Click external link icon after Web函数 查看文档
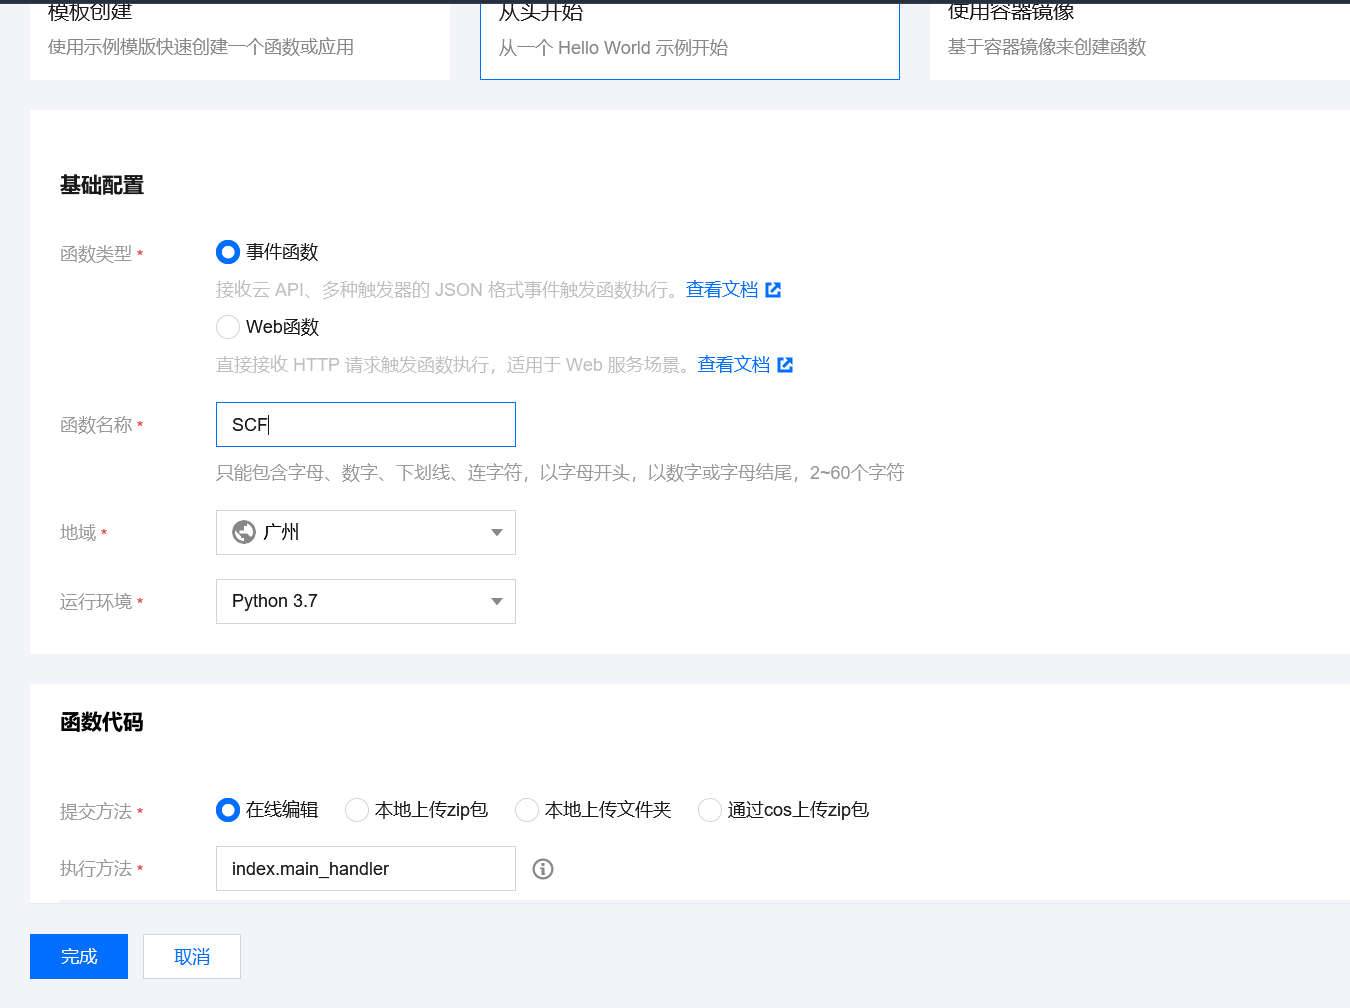 785,365
